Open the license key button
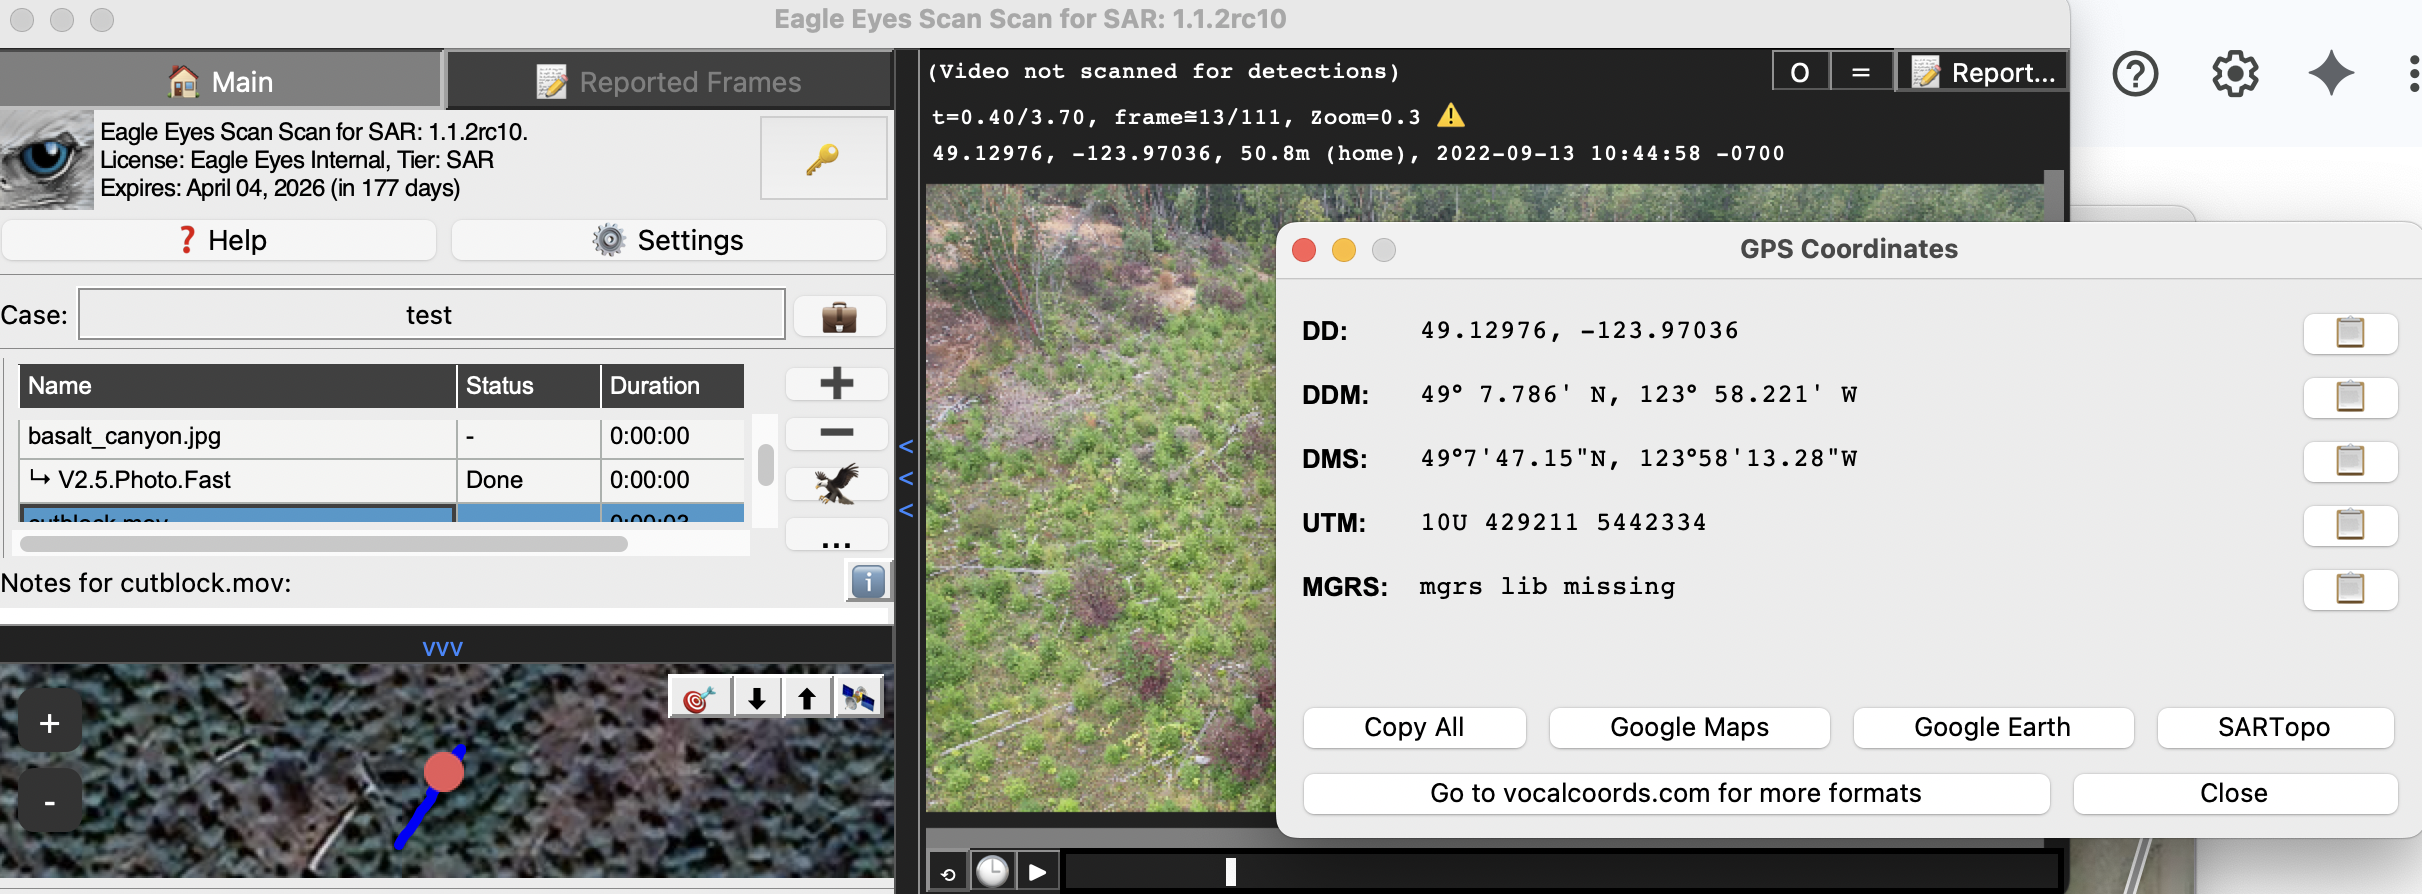Image resolution: width=2422 pixels, height=894 pixels. click(823, 158)
